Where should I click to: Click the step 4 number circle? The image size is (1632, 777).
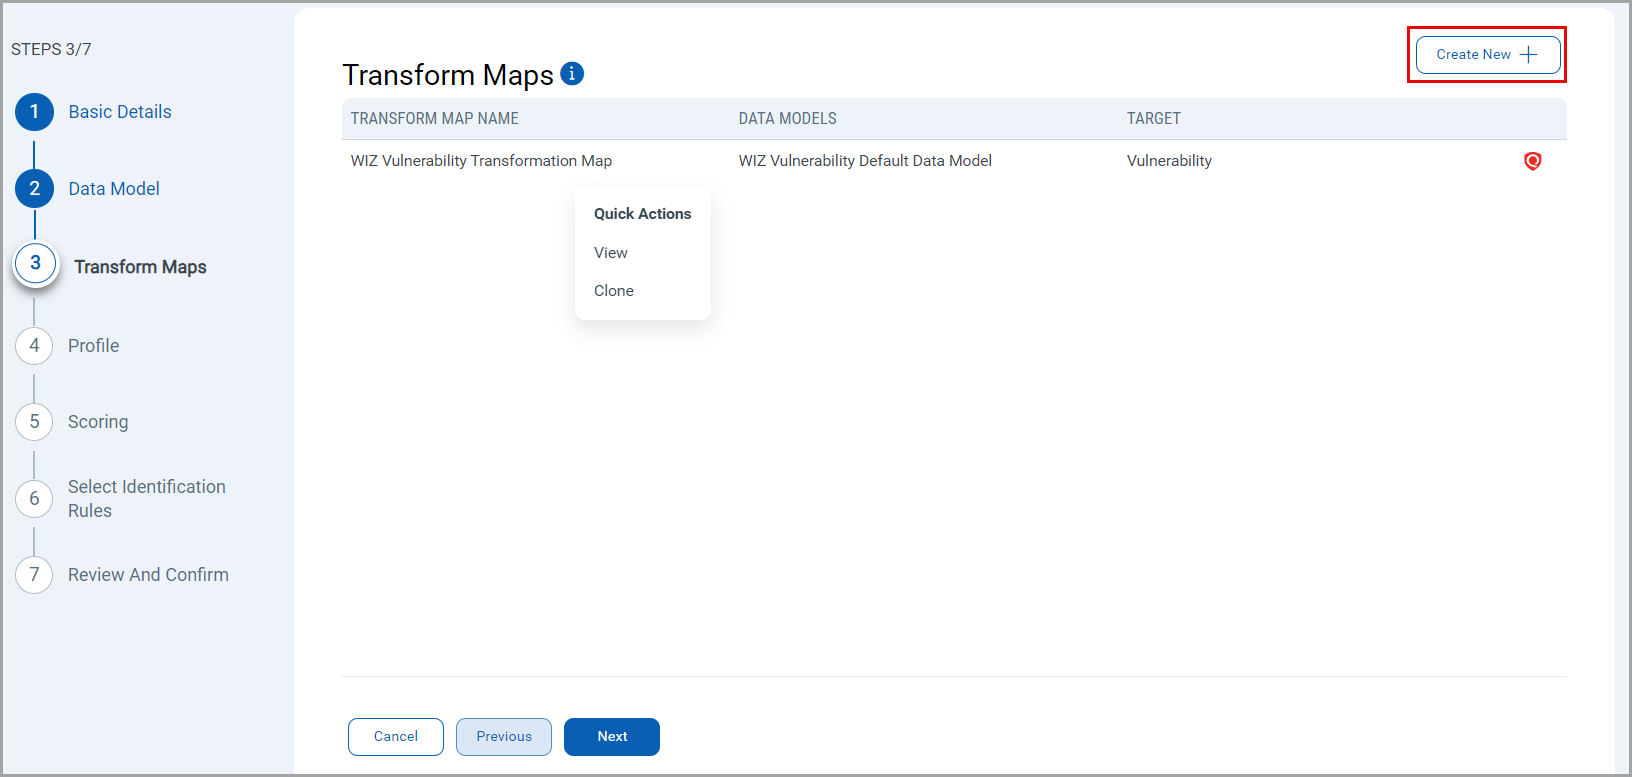click(x=35, y=346)
